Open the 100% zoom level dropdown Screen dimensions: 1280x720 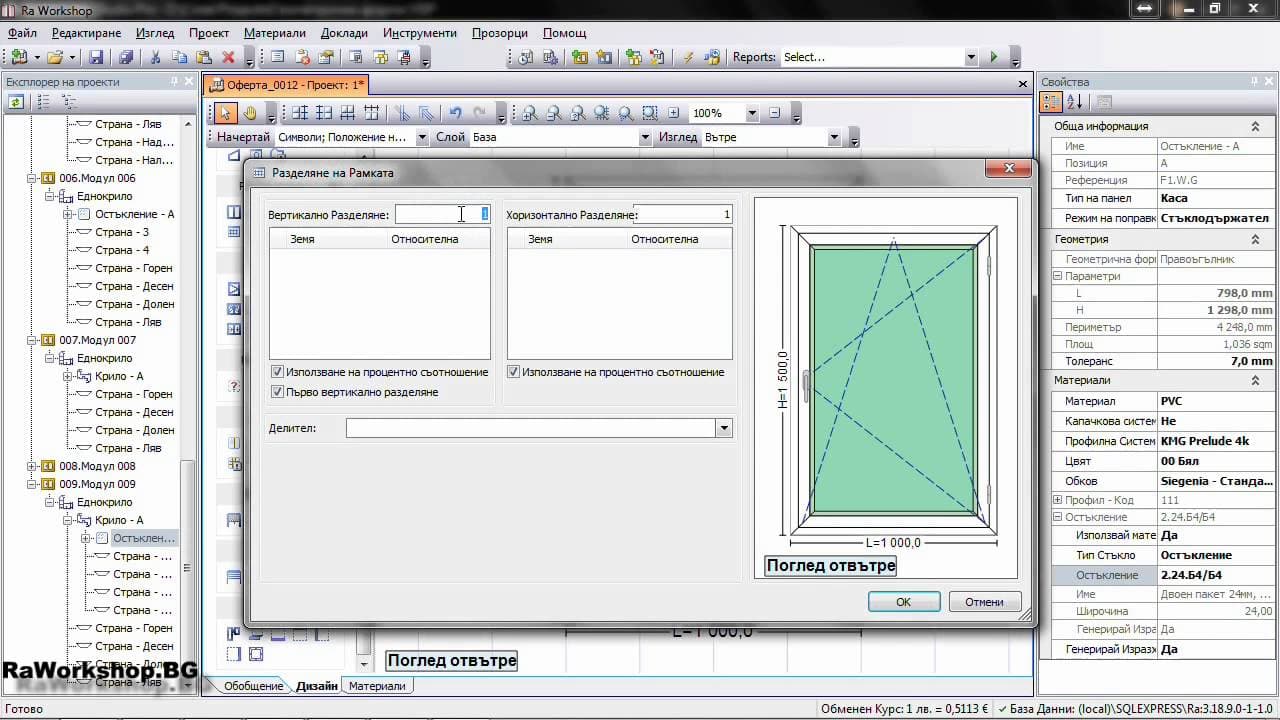pos(752,113)
